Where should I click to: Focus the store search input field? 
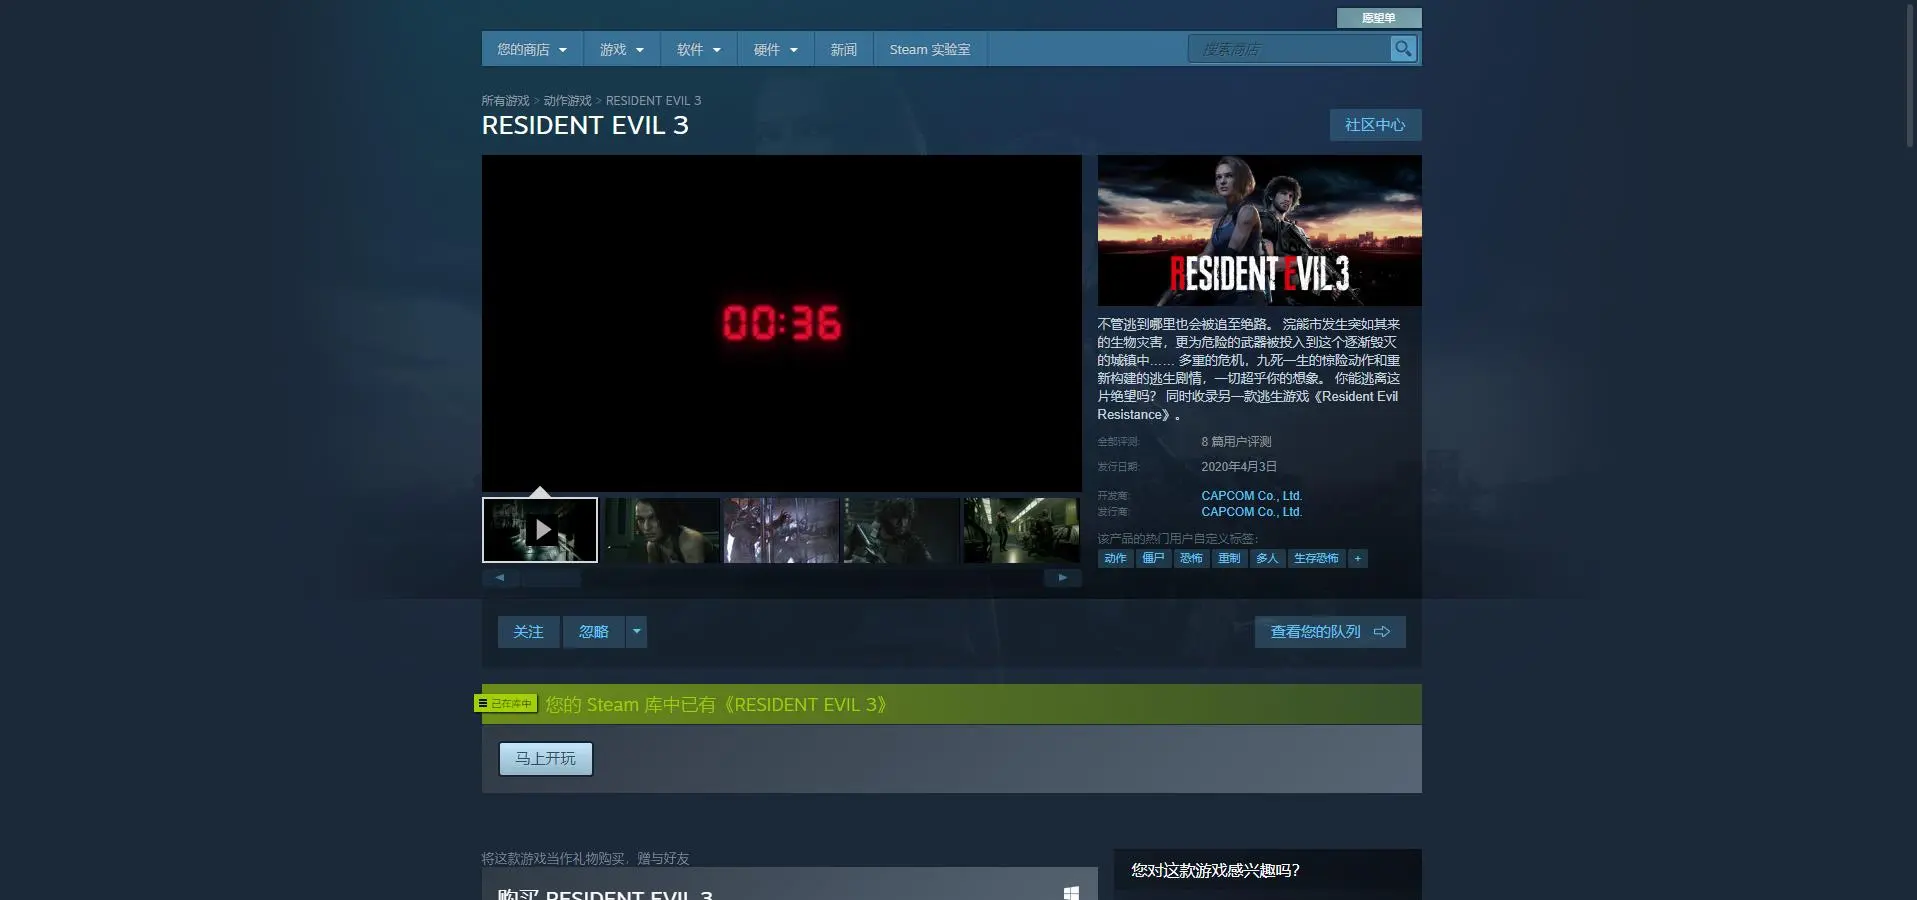point(1290,49)
